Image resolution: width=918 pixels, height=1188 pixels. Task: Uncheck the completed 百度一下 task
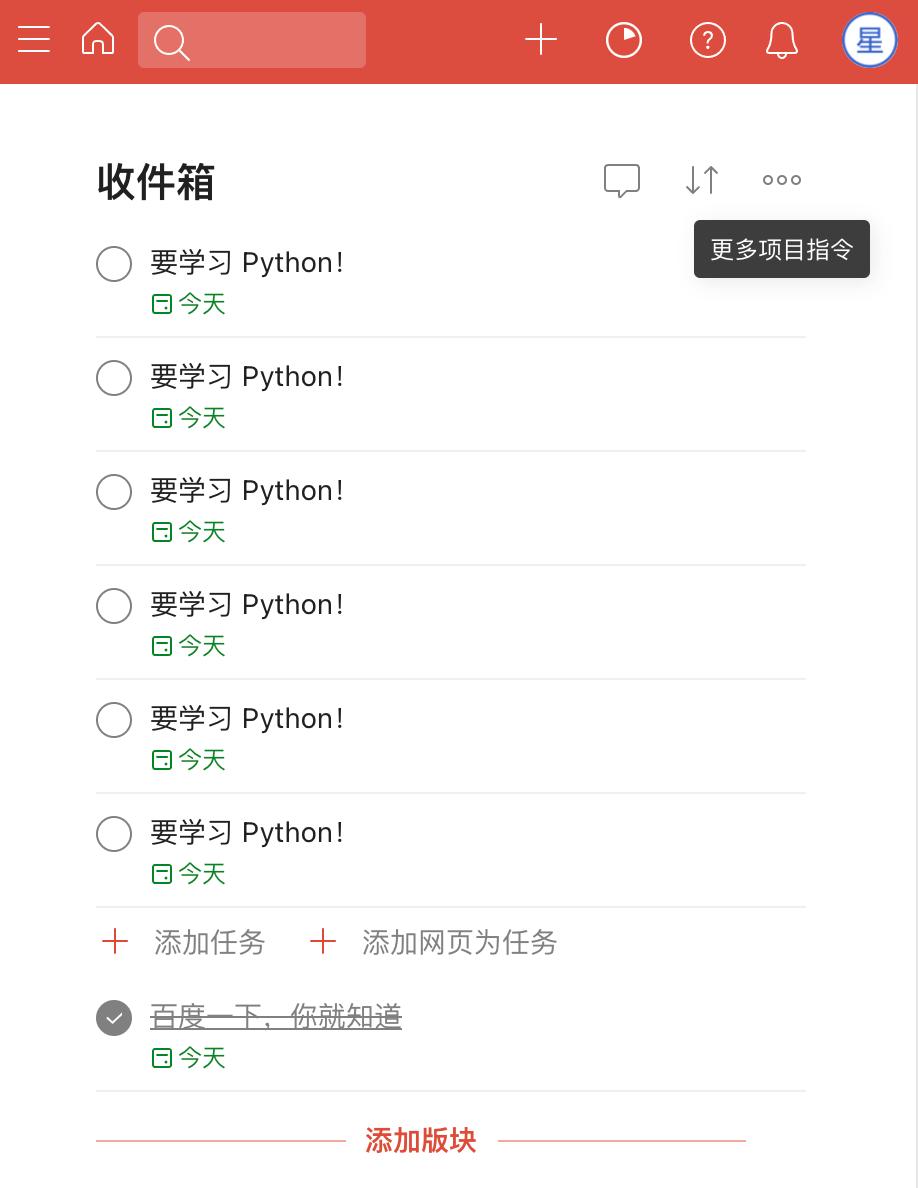pos(114,1018)
